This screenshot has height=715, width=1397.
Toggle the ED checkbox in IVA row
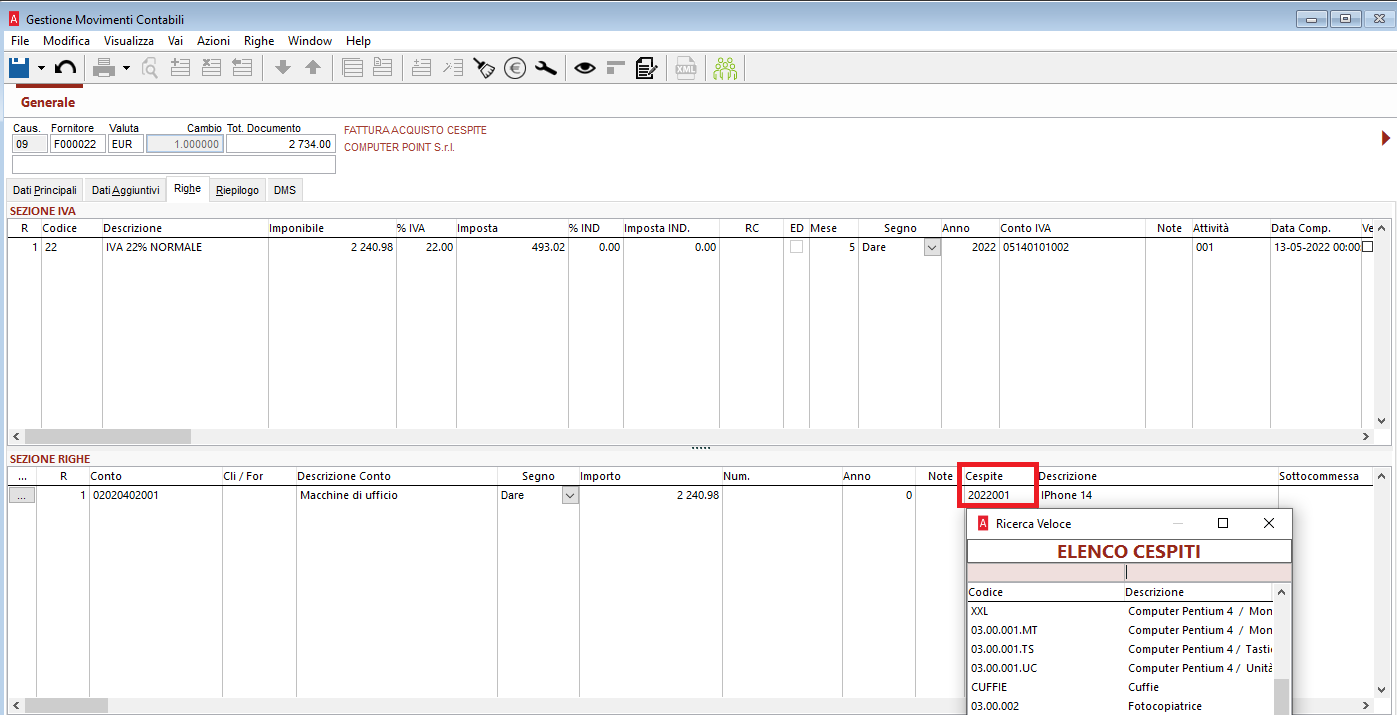point(796,247)
